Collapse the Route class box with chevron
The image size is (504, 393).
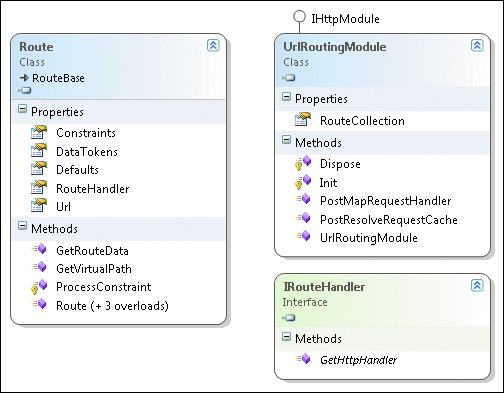[213, 45]
